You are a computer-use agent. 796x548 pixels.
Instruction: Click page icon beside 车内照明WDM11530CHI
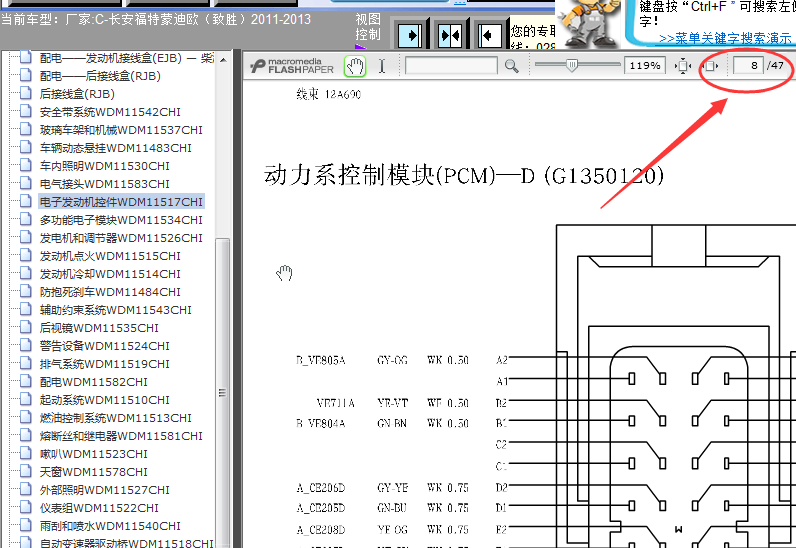click(x=25, y=165)
